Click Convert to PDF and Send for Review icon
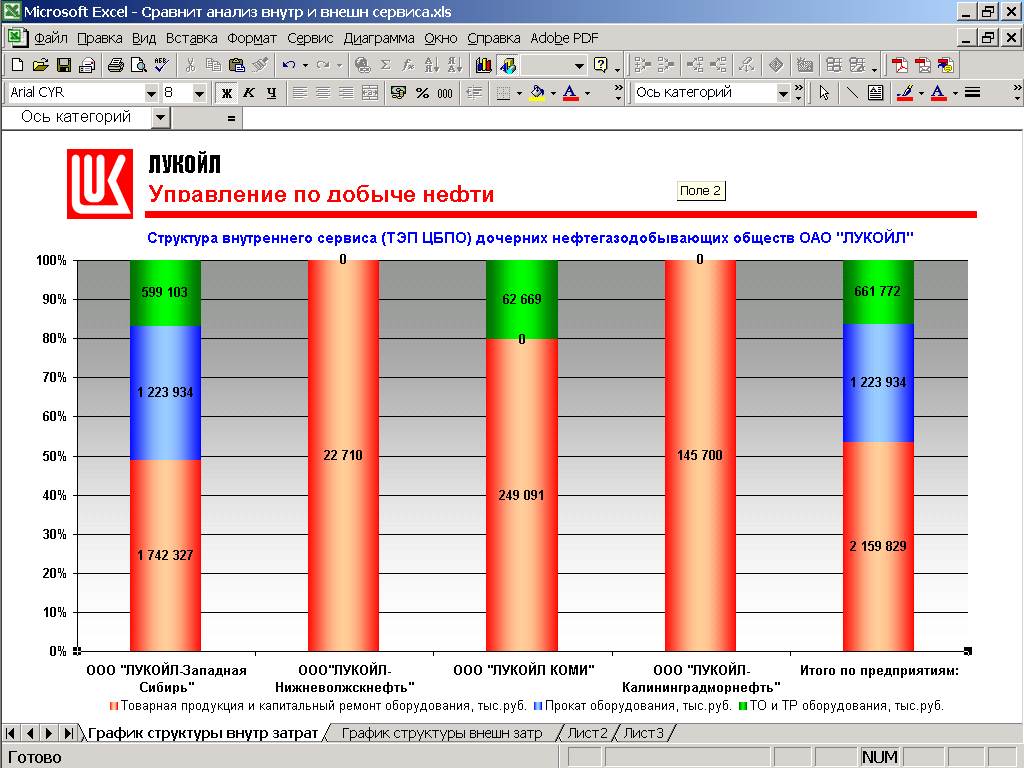Image resolution: width=1024 pixels, height=768 pixels. tap(945, 65)
